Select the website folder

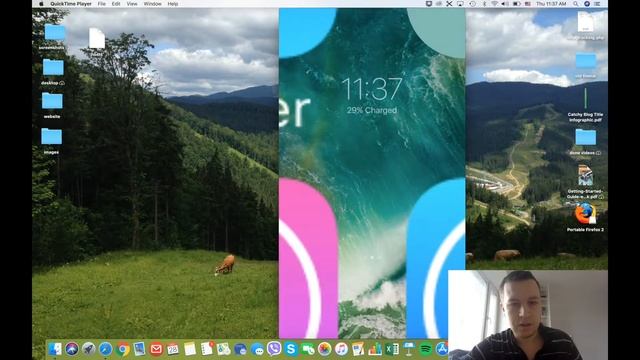[52, 101]
